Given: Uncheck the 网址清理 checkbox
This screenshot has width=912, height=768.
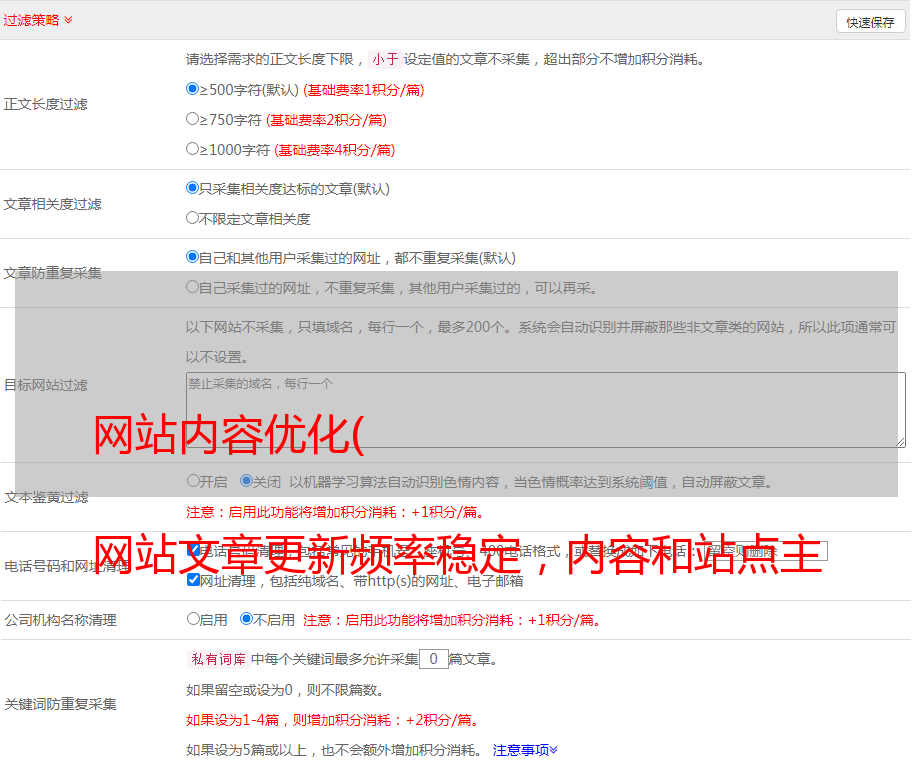Looking at the screenshot, I should [x=193, y=580].
